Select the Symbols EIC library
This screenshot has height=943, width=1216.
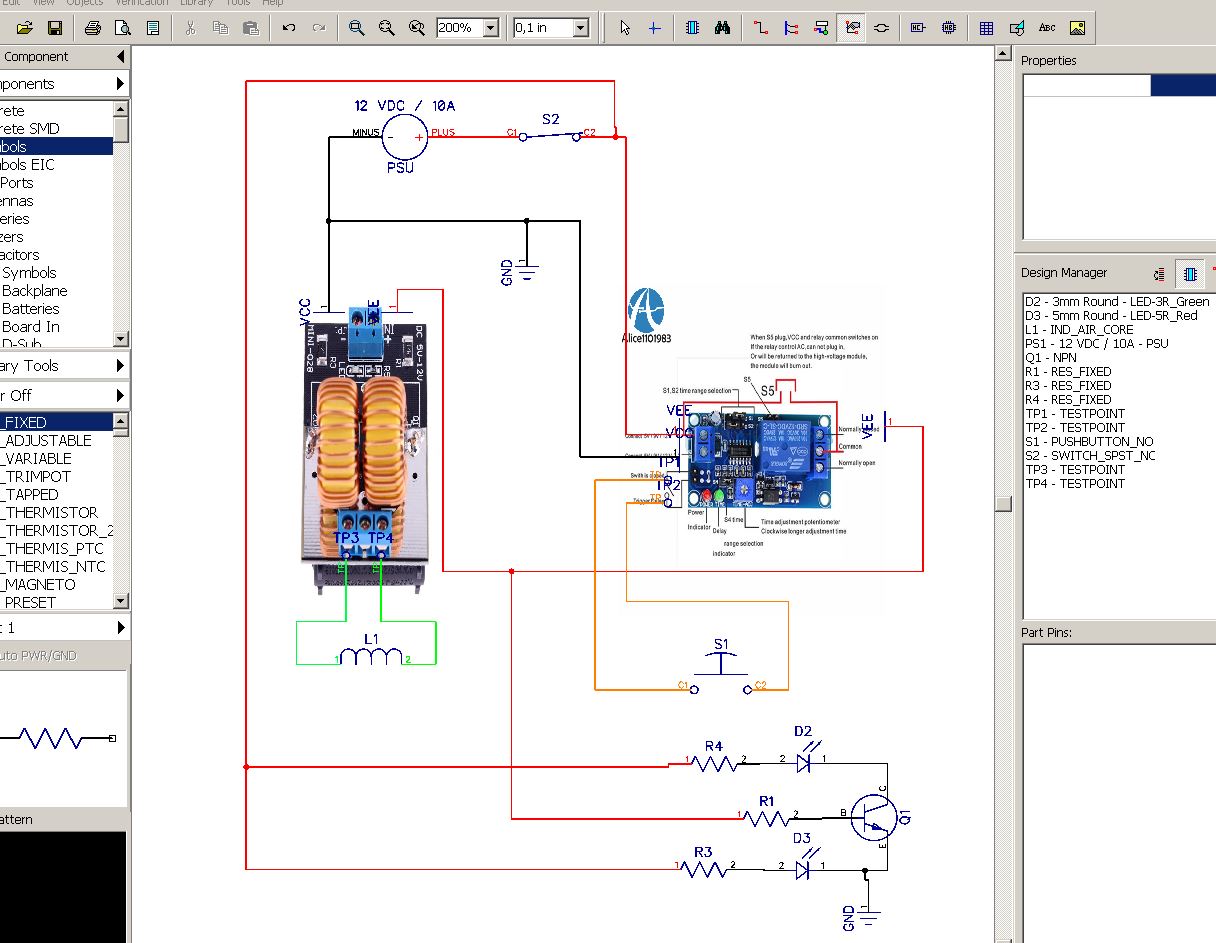(x=56, y=165)
